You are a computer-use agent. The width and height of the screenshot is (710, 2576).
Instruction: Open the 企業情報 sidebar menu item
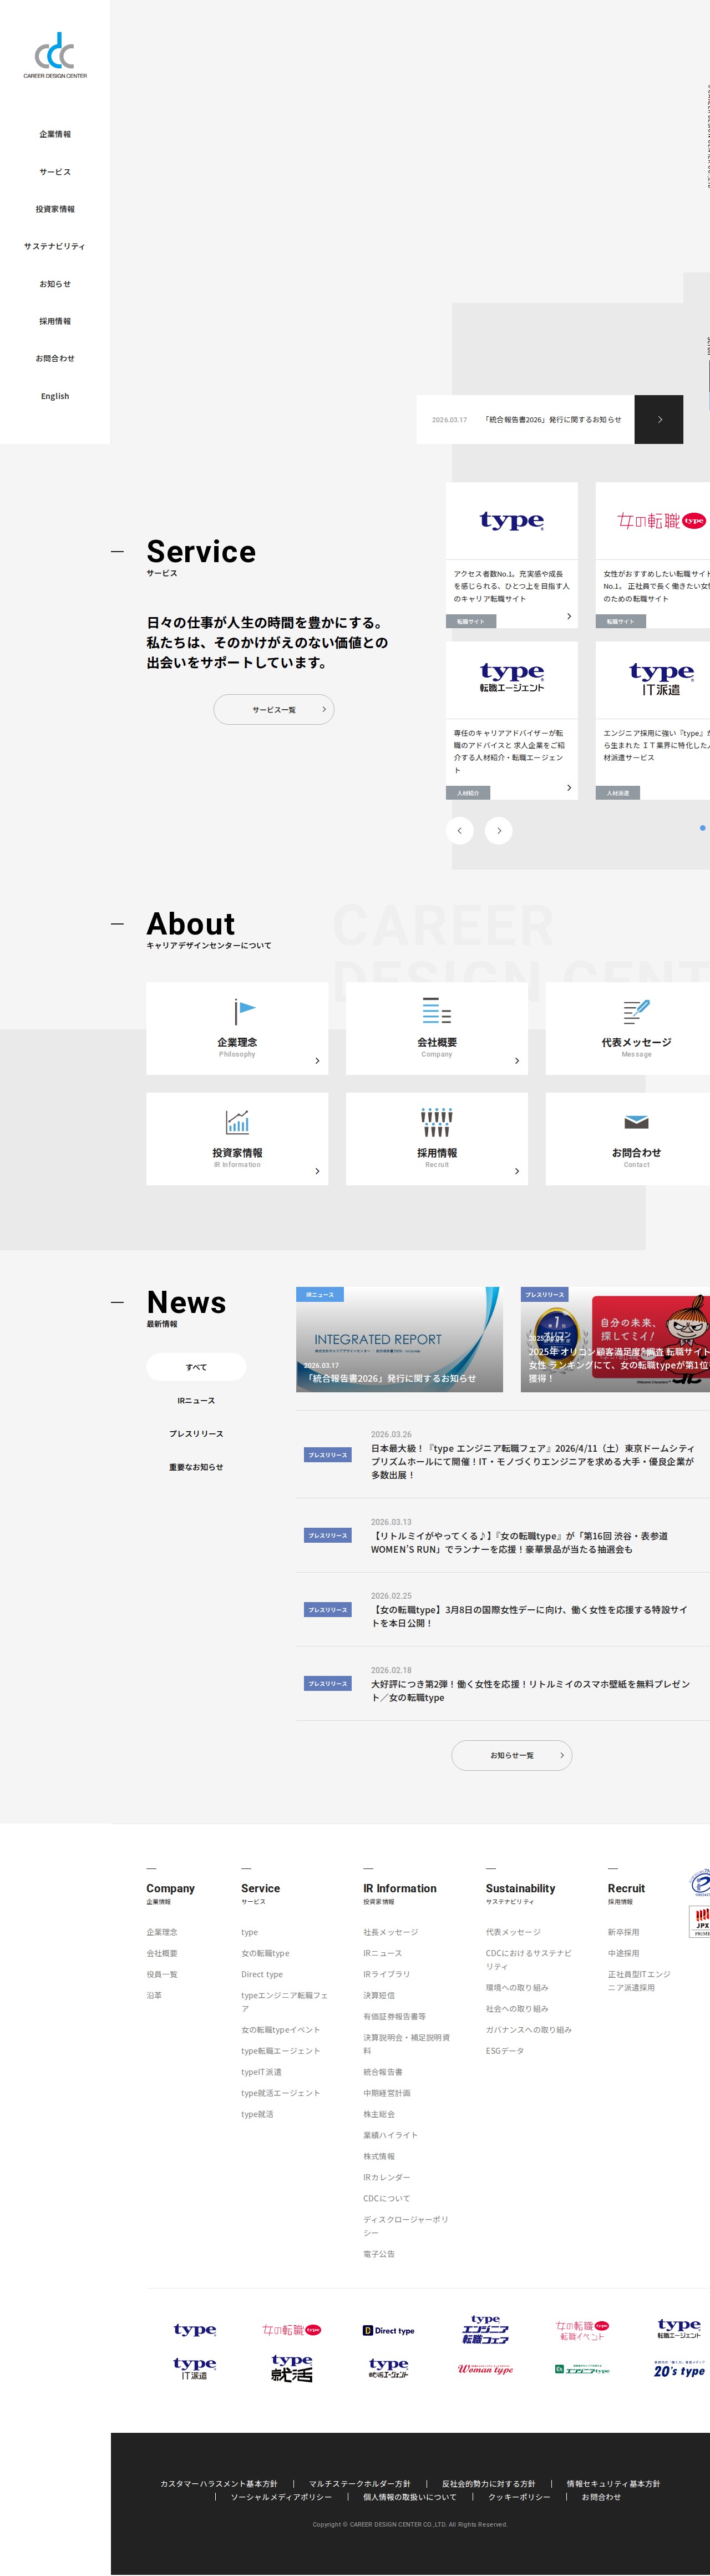[55, 134]
